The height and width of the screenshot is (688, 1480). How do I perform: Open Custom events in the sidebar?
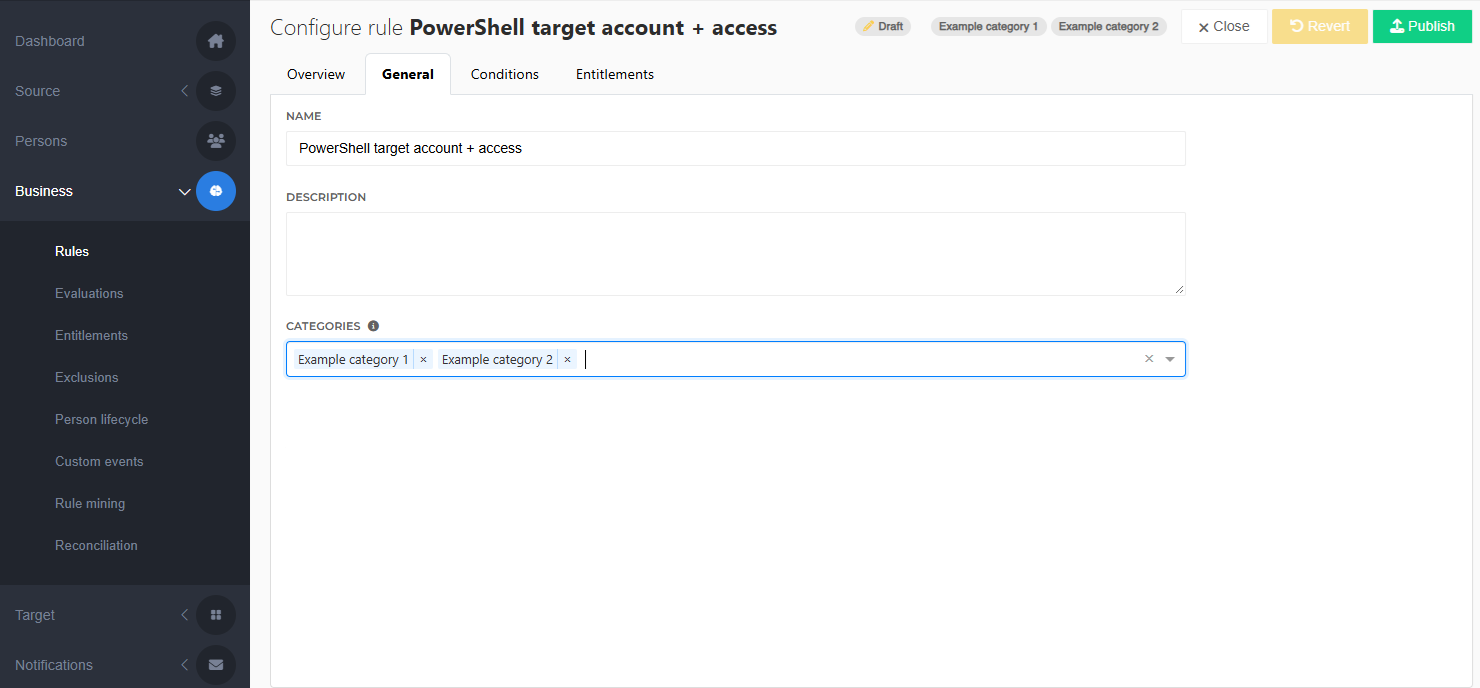coord(99,461)
